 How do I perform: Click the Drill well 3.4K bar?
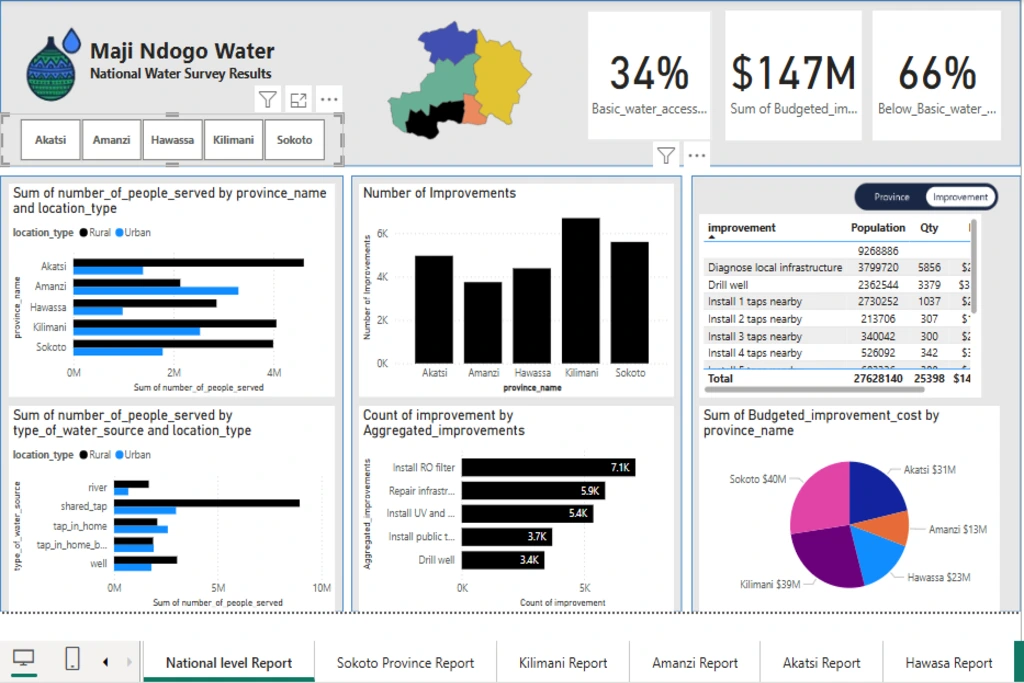[x=503, y=560]
